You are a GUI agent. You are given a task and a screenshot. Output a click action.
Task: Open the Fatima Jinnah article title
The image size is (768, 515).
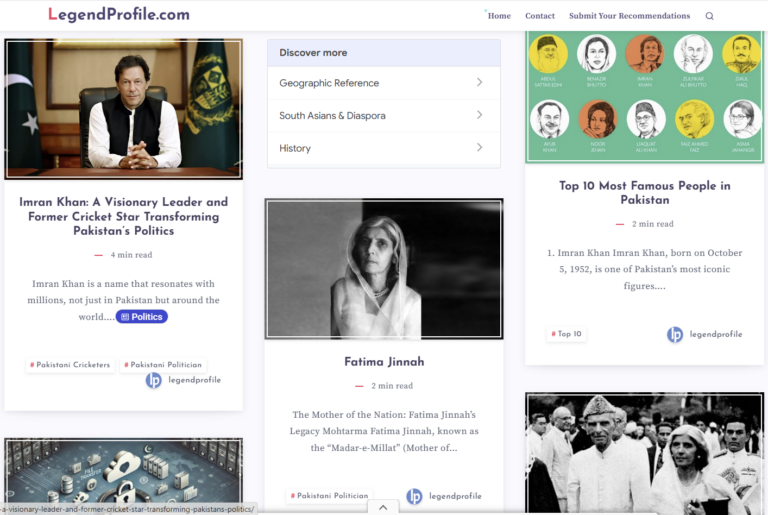(384, 362)
